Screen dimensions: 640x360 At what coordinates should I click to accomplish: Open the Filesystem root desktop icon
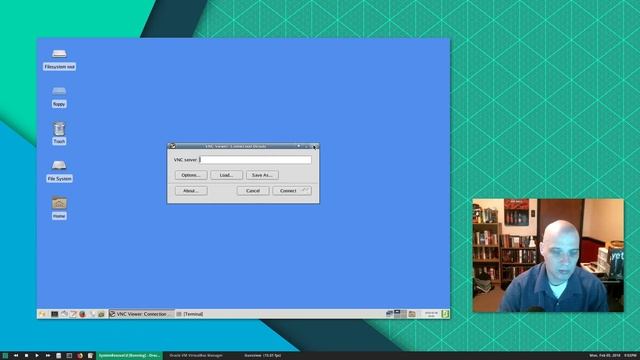(59, 59)
